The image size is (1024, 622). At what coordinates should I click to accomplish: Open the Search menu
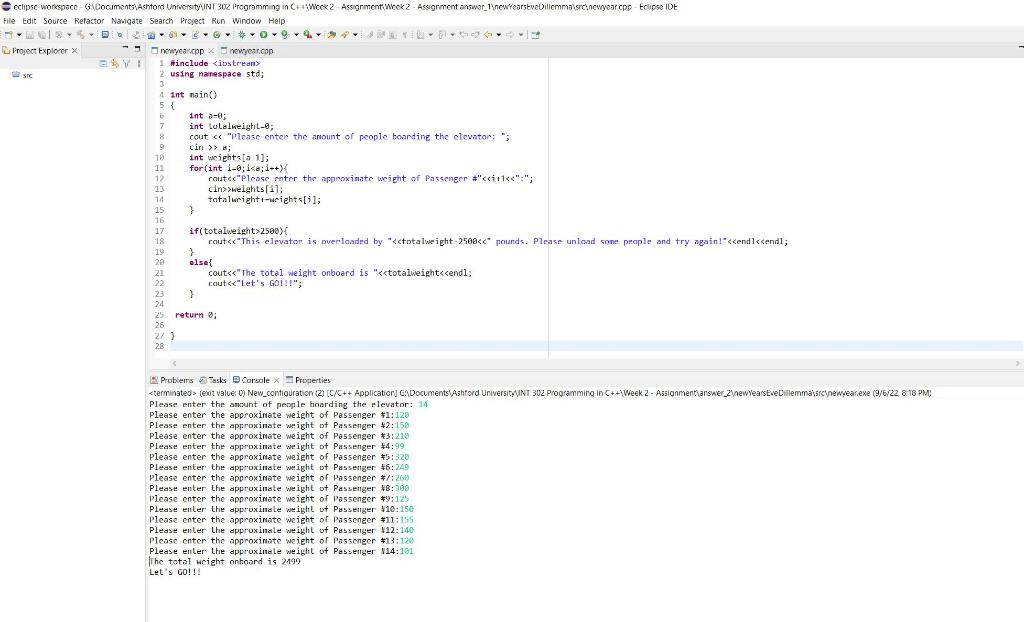[x=161, y=21]
